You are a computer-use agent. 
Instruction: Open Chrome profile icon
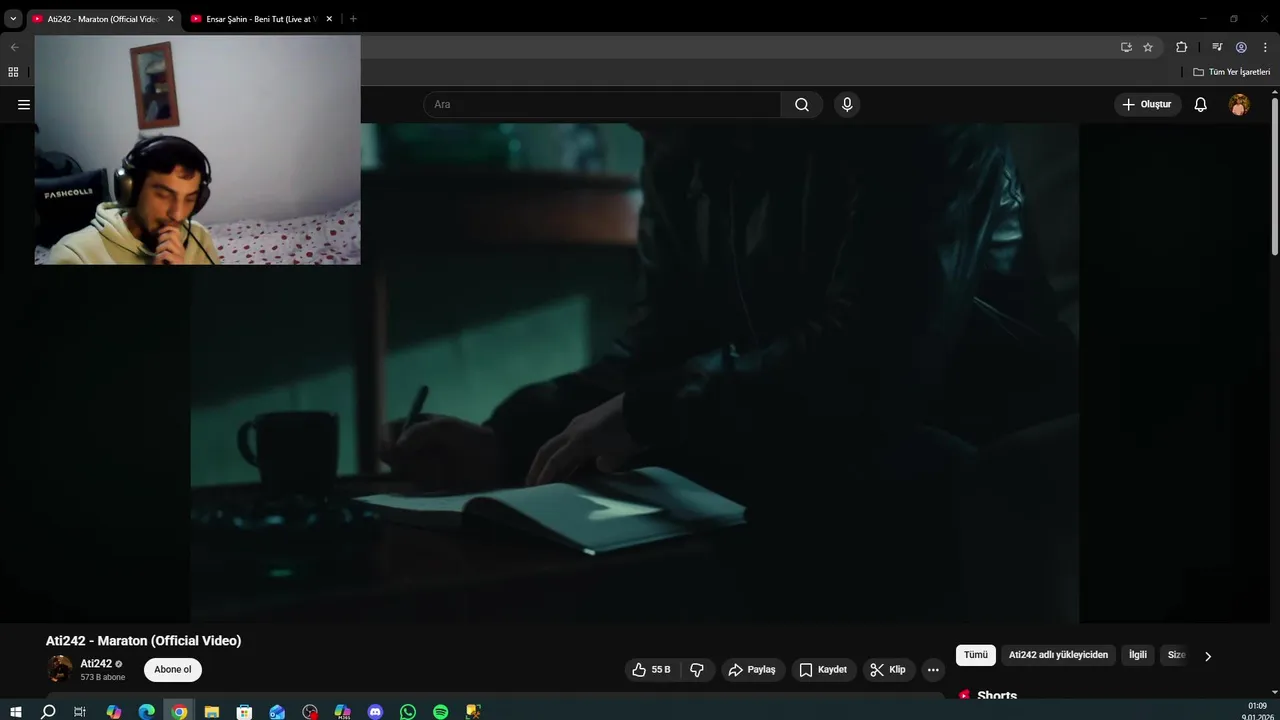pyautogui.click(x=1241, y=47)
